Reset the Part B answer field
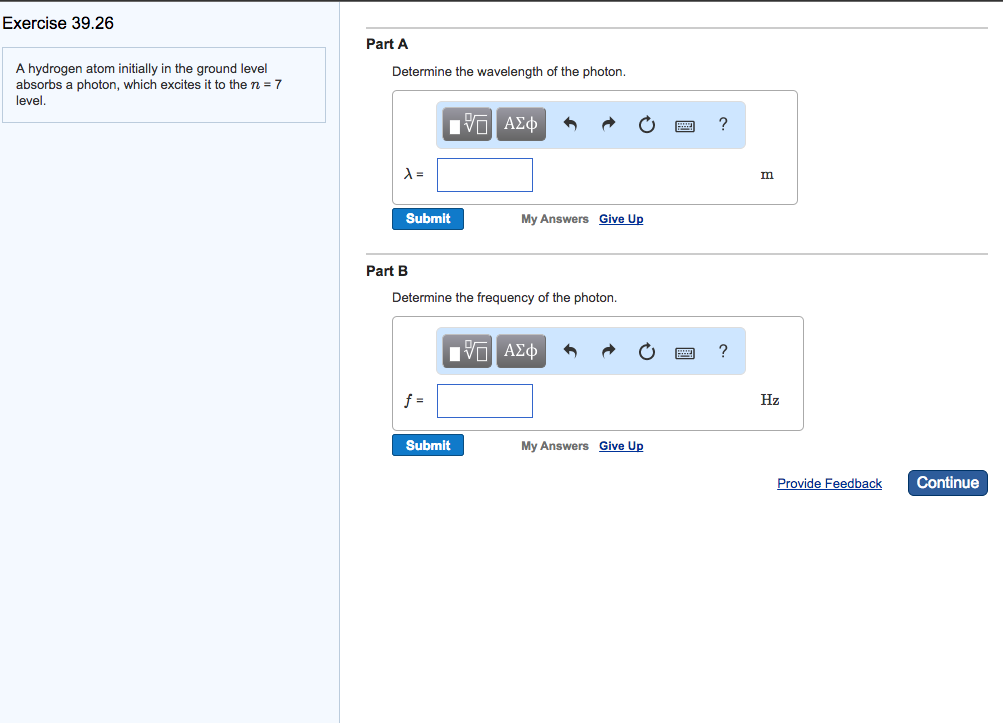The height and width of the screenshot is (723, 1003). 646,351
